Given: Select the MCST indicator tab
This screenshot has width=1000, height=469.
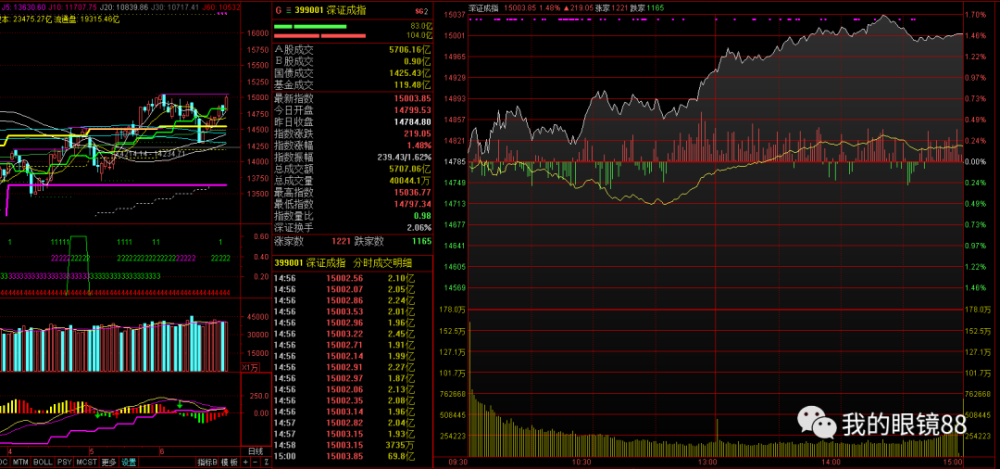Looking at the screenshot, I should 87,462.
